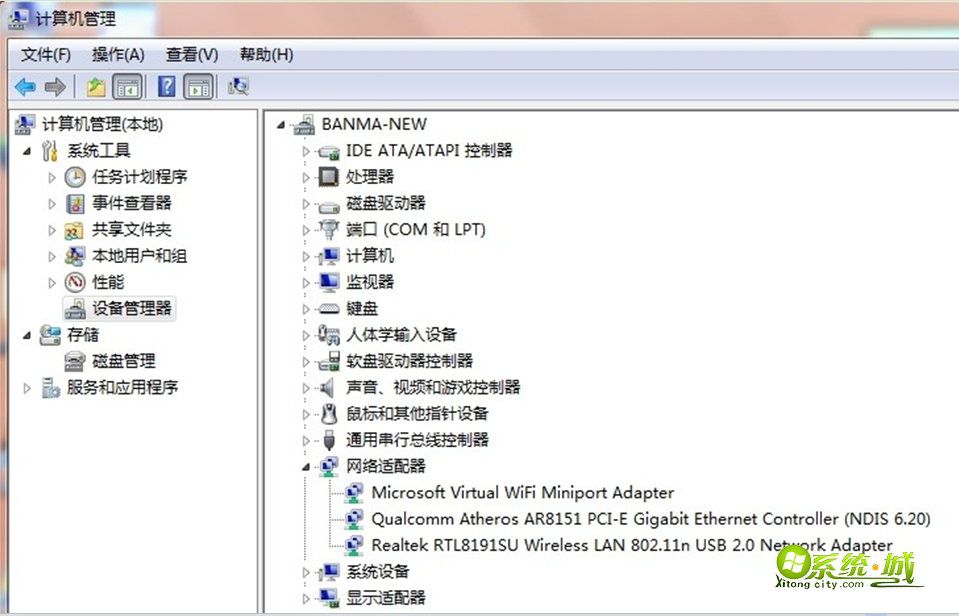The height and width of the screenshot is (616, 959).
Task: Open the 查看(V) menu
Action: pyautogui.click(x=192, y=54)
